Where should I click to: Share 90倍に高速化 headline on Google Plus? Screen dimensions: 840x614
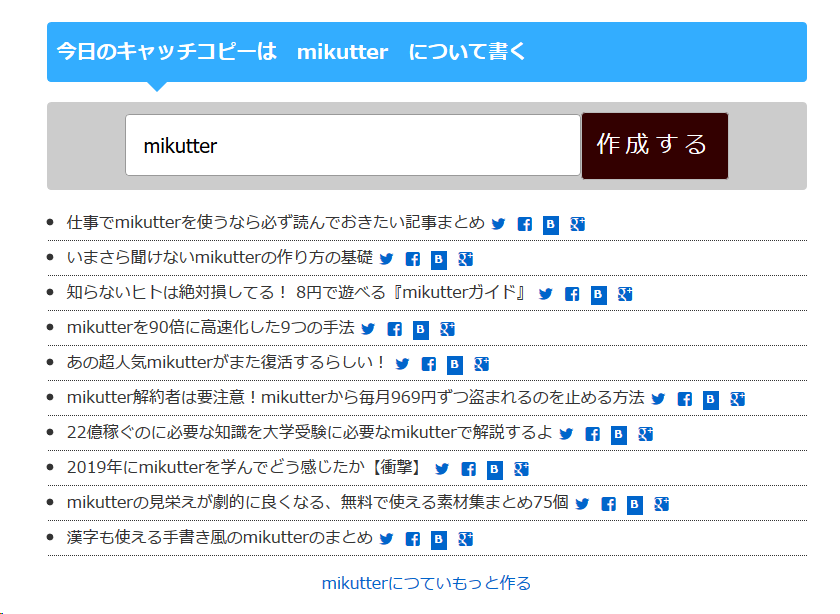point(447,330)
